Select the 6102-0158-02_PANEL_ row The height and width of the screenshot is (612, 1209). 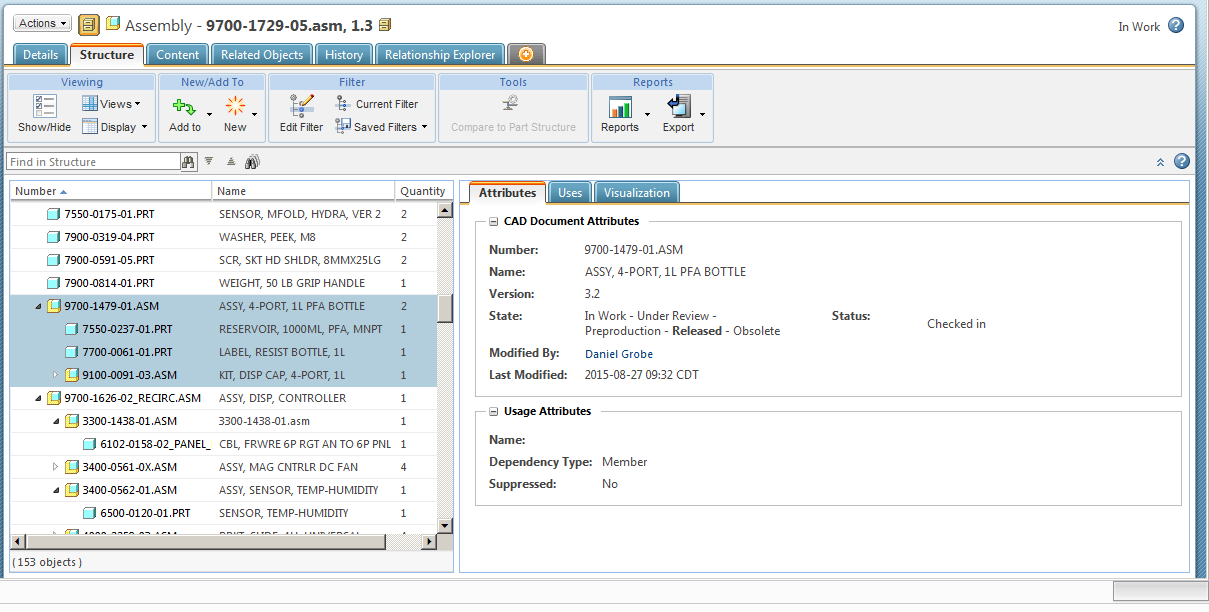click(224, 444)
